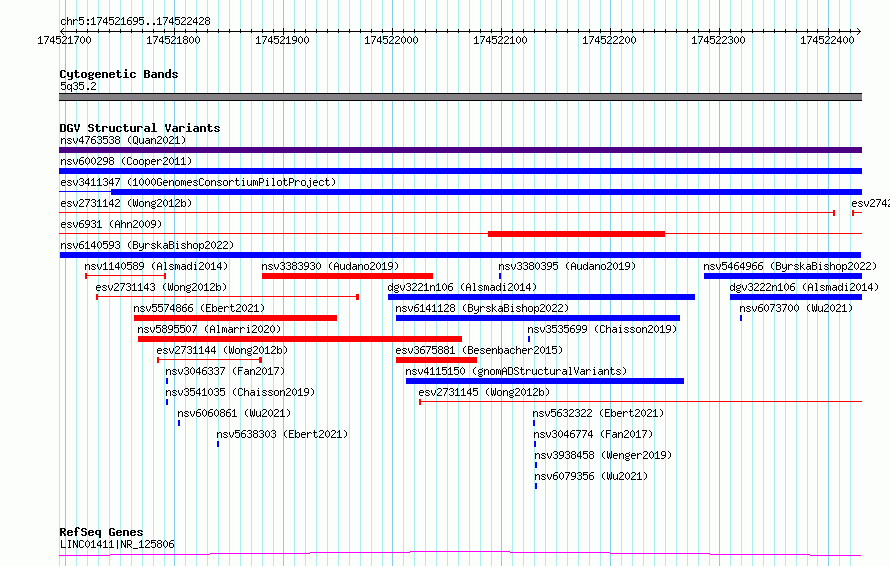Click the esv6931 (Ahn2009) label

(111, 224)
